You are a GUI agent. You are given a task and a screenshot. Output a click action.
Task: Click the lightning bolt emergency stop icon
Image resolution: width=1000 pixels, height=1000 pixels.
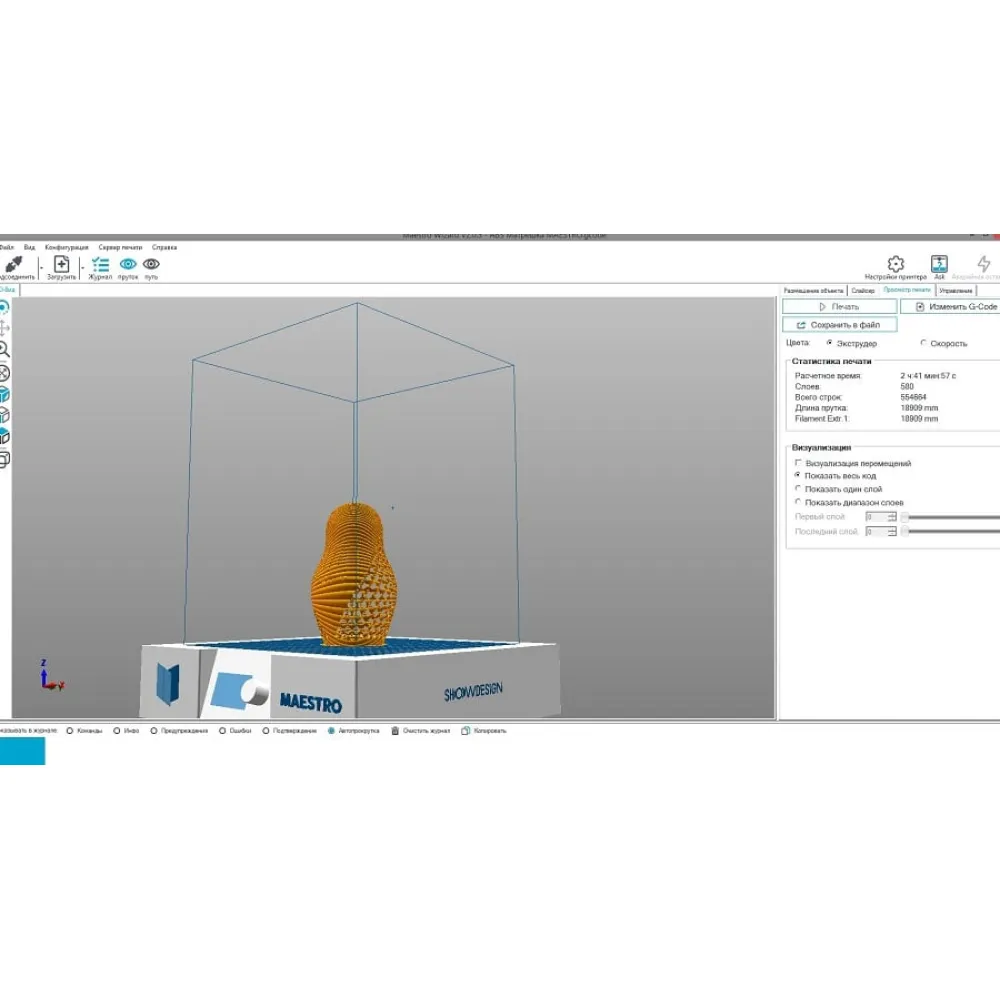point(983,263)
